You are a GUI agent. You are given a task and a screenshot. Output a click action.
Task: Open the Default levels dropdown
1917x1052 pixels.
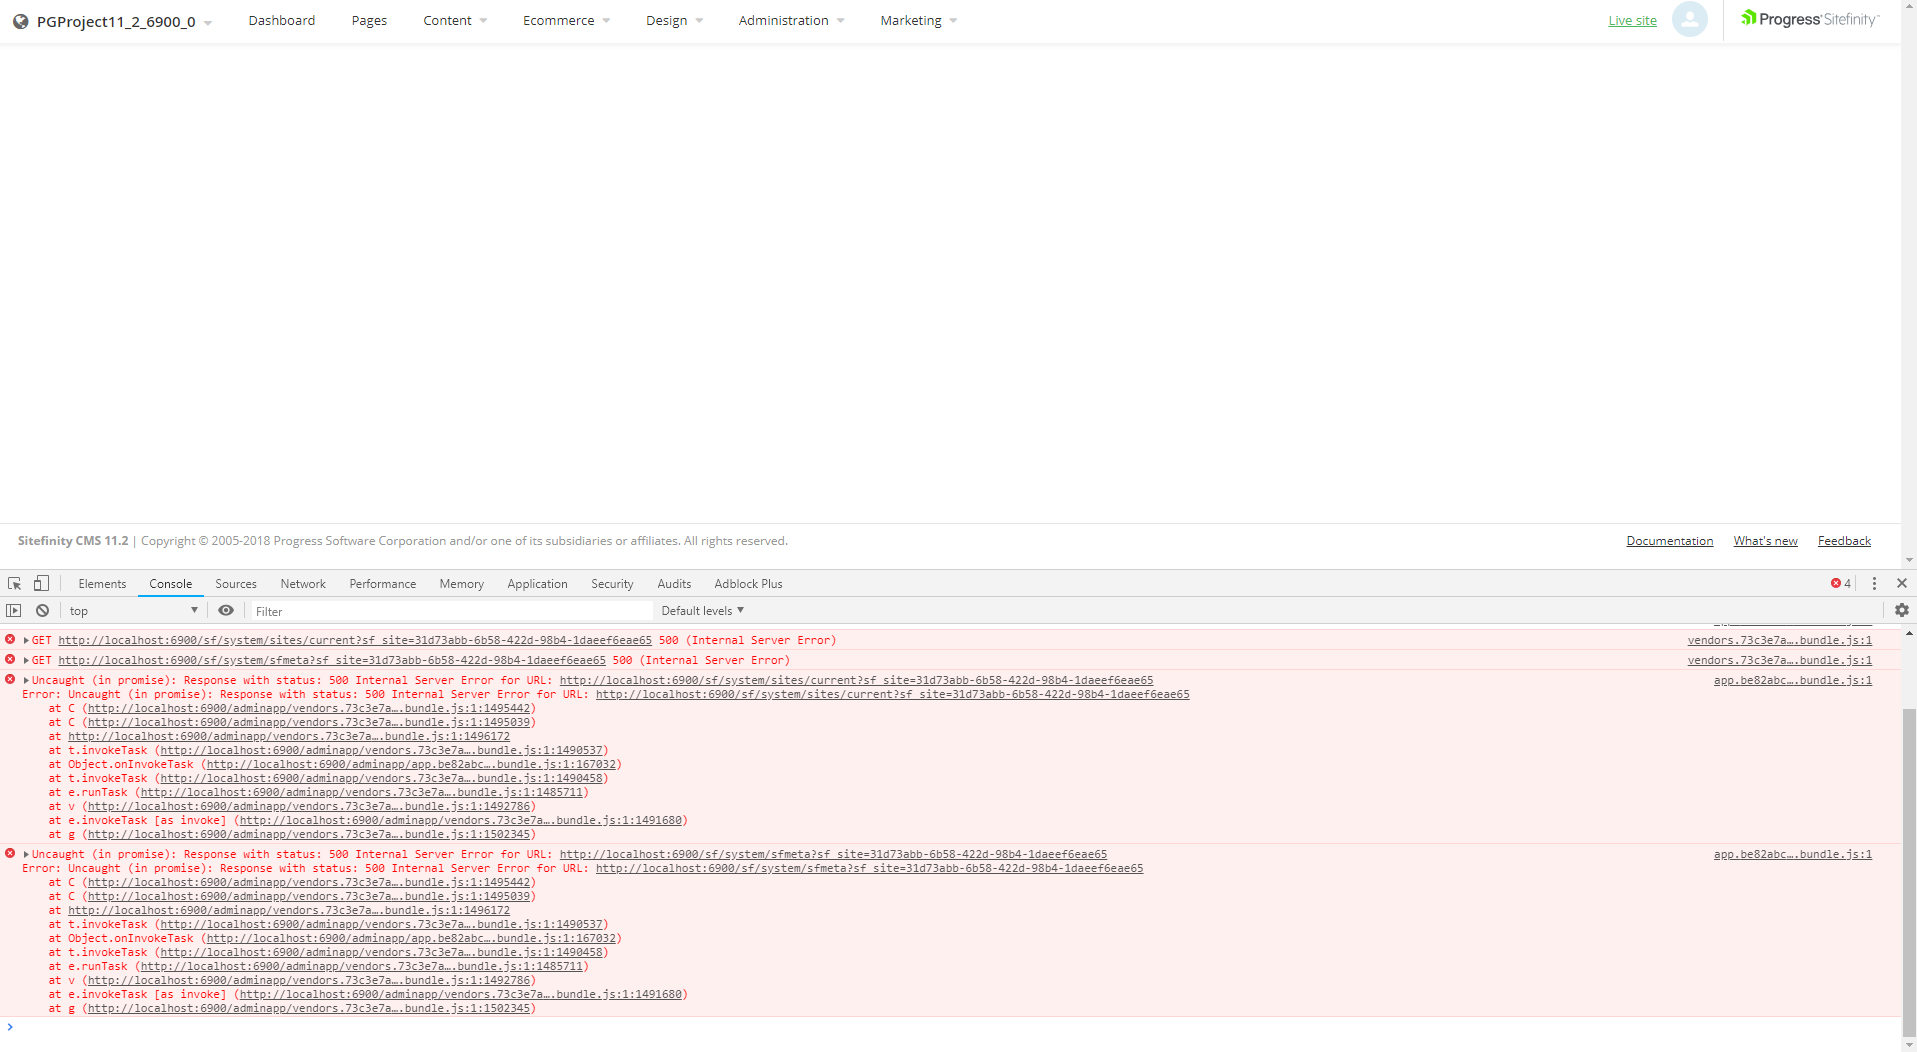(702, 610)
